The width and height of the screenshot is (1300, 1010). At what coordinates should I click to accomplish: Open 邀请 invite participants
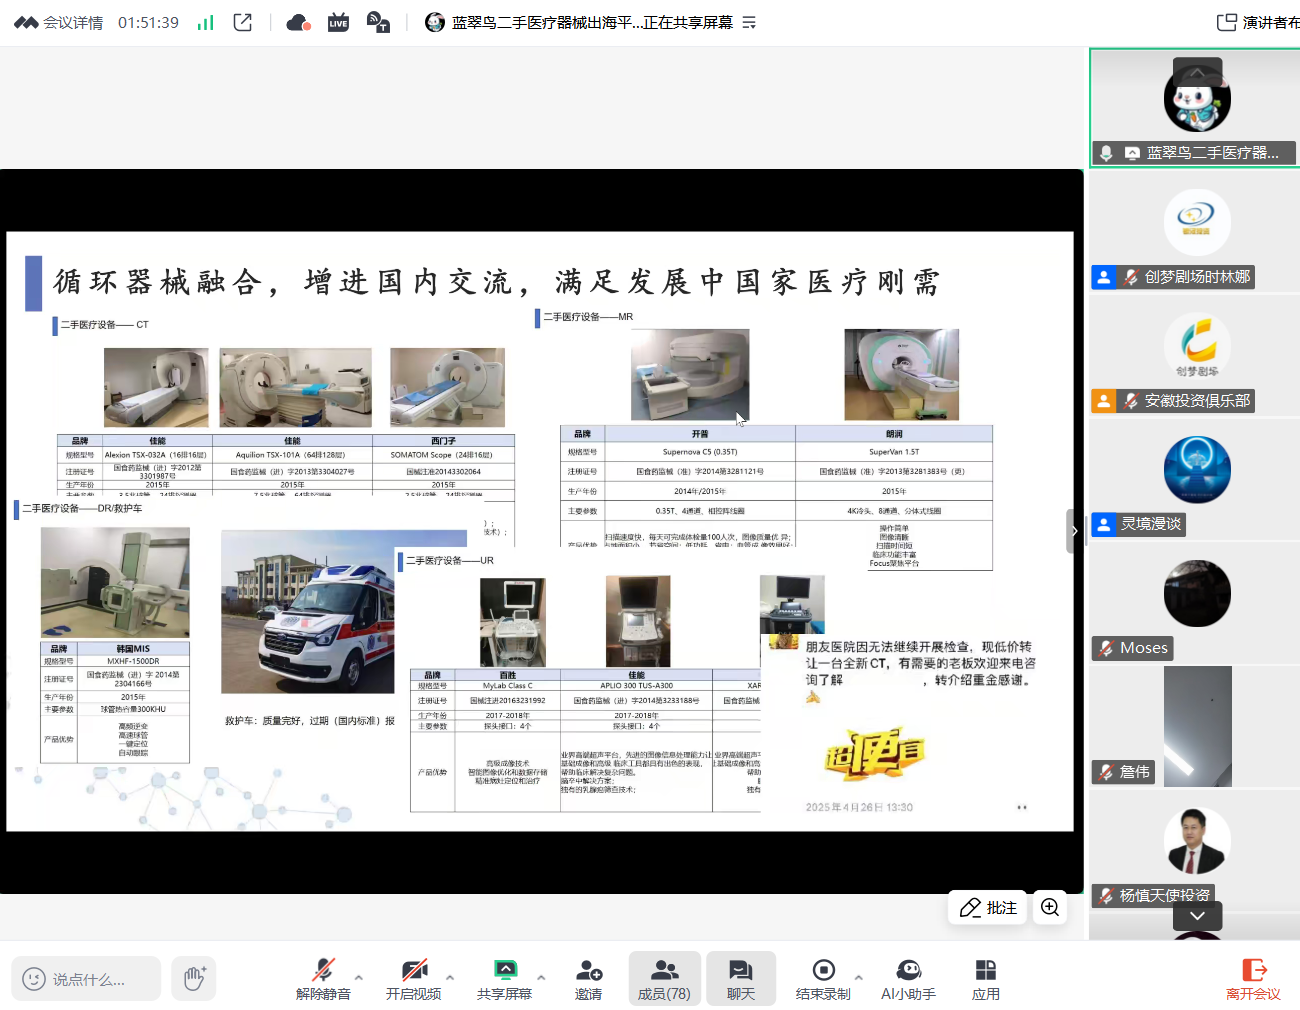pyautogui.click(x=589, y=978)
